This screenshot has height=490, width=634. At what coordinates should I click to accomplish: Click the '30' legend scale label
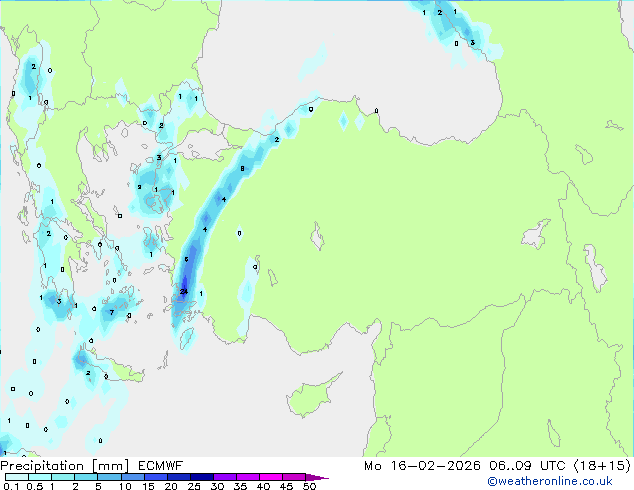coord(217,486)
